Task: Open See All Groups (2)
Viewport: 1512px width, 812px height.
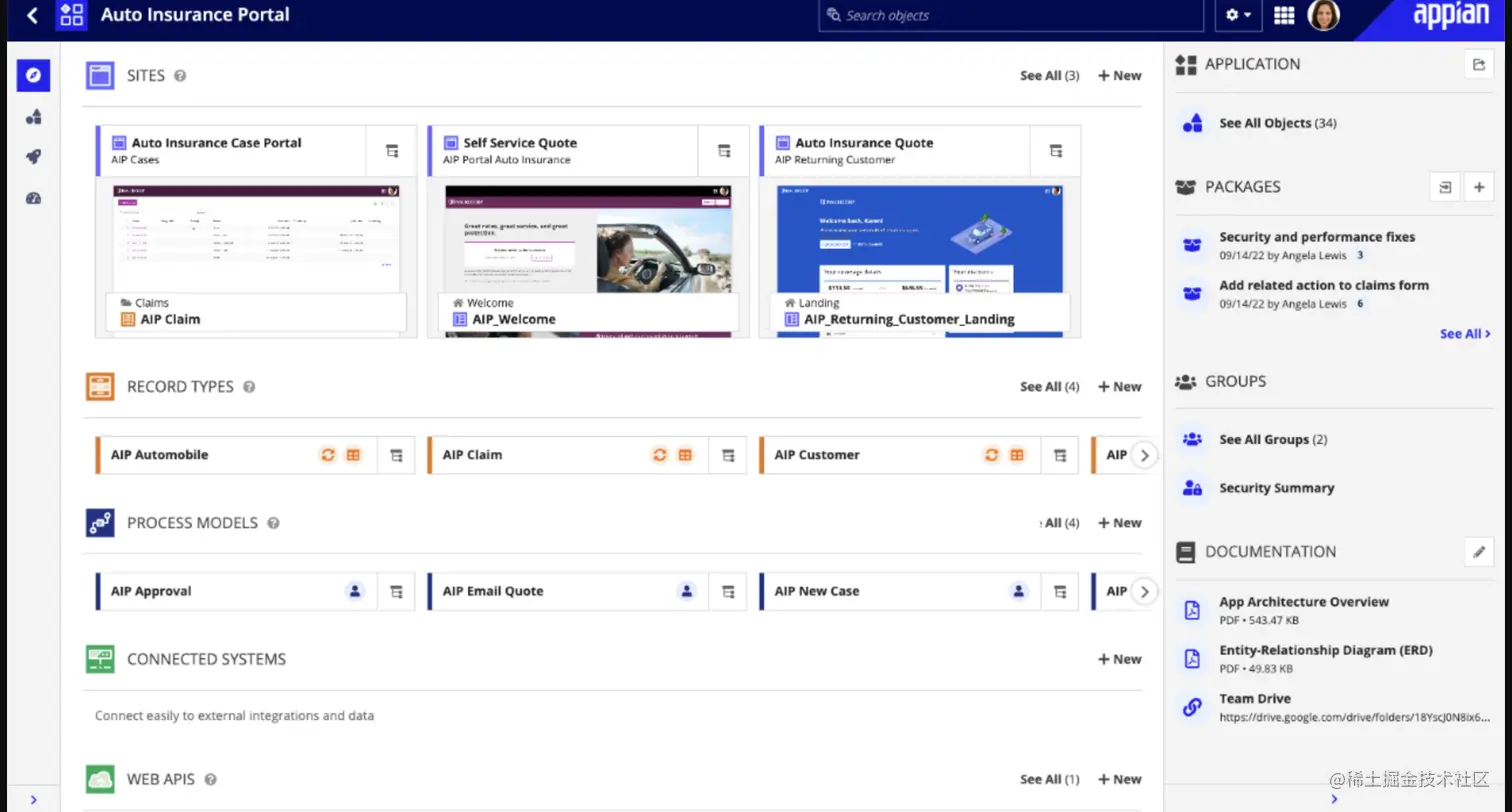Action: [1273, 440]
